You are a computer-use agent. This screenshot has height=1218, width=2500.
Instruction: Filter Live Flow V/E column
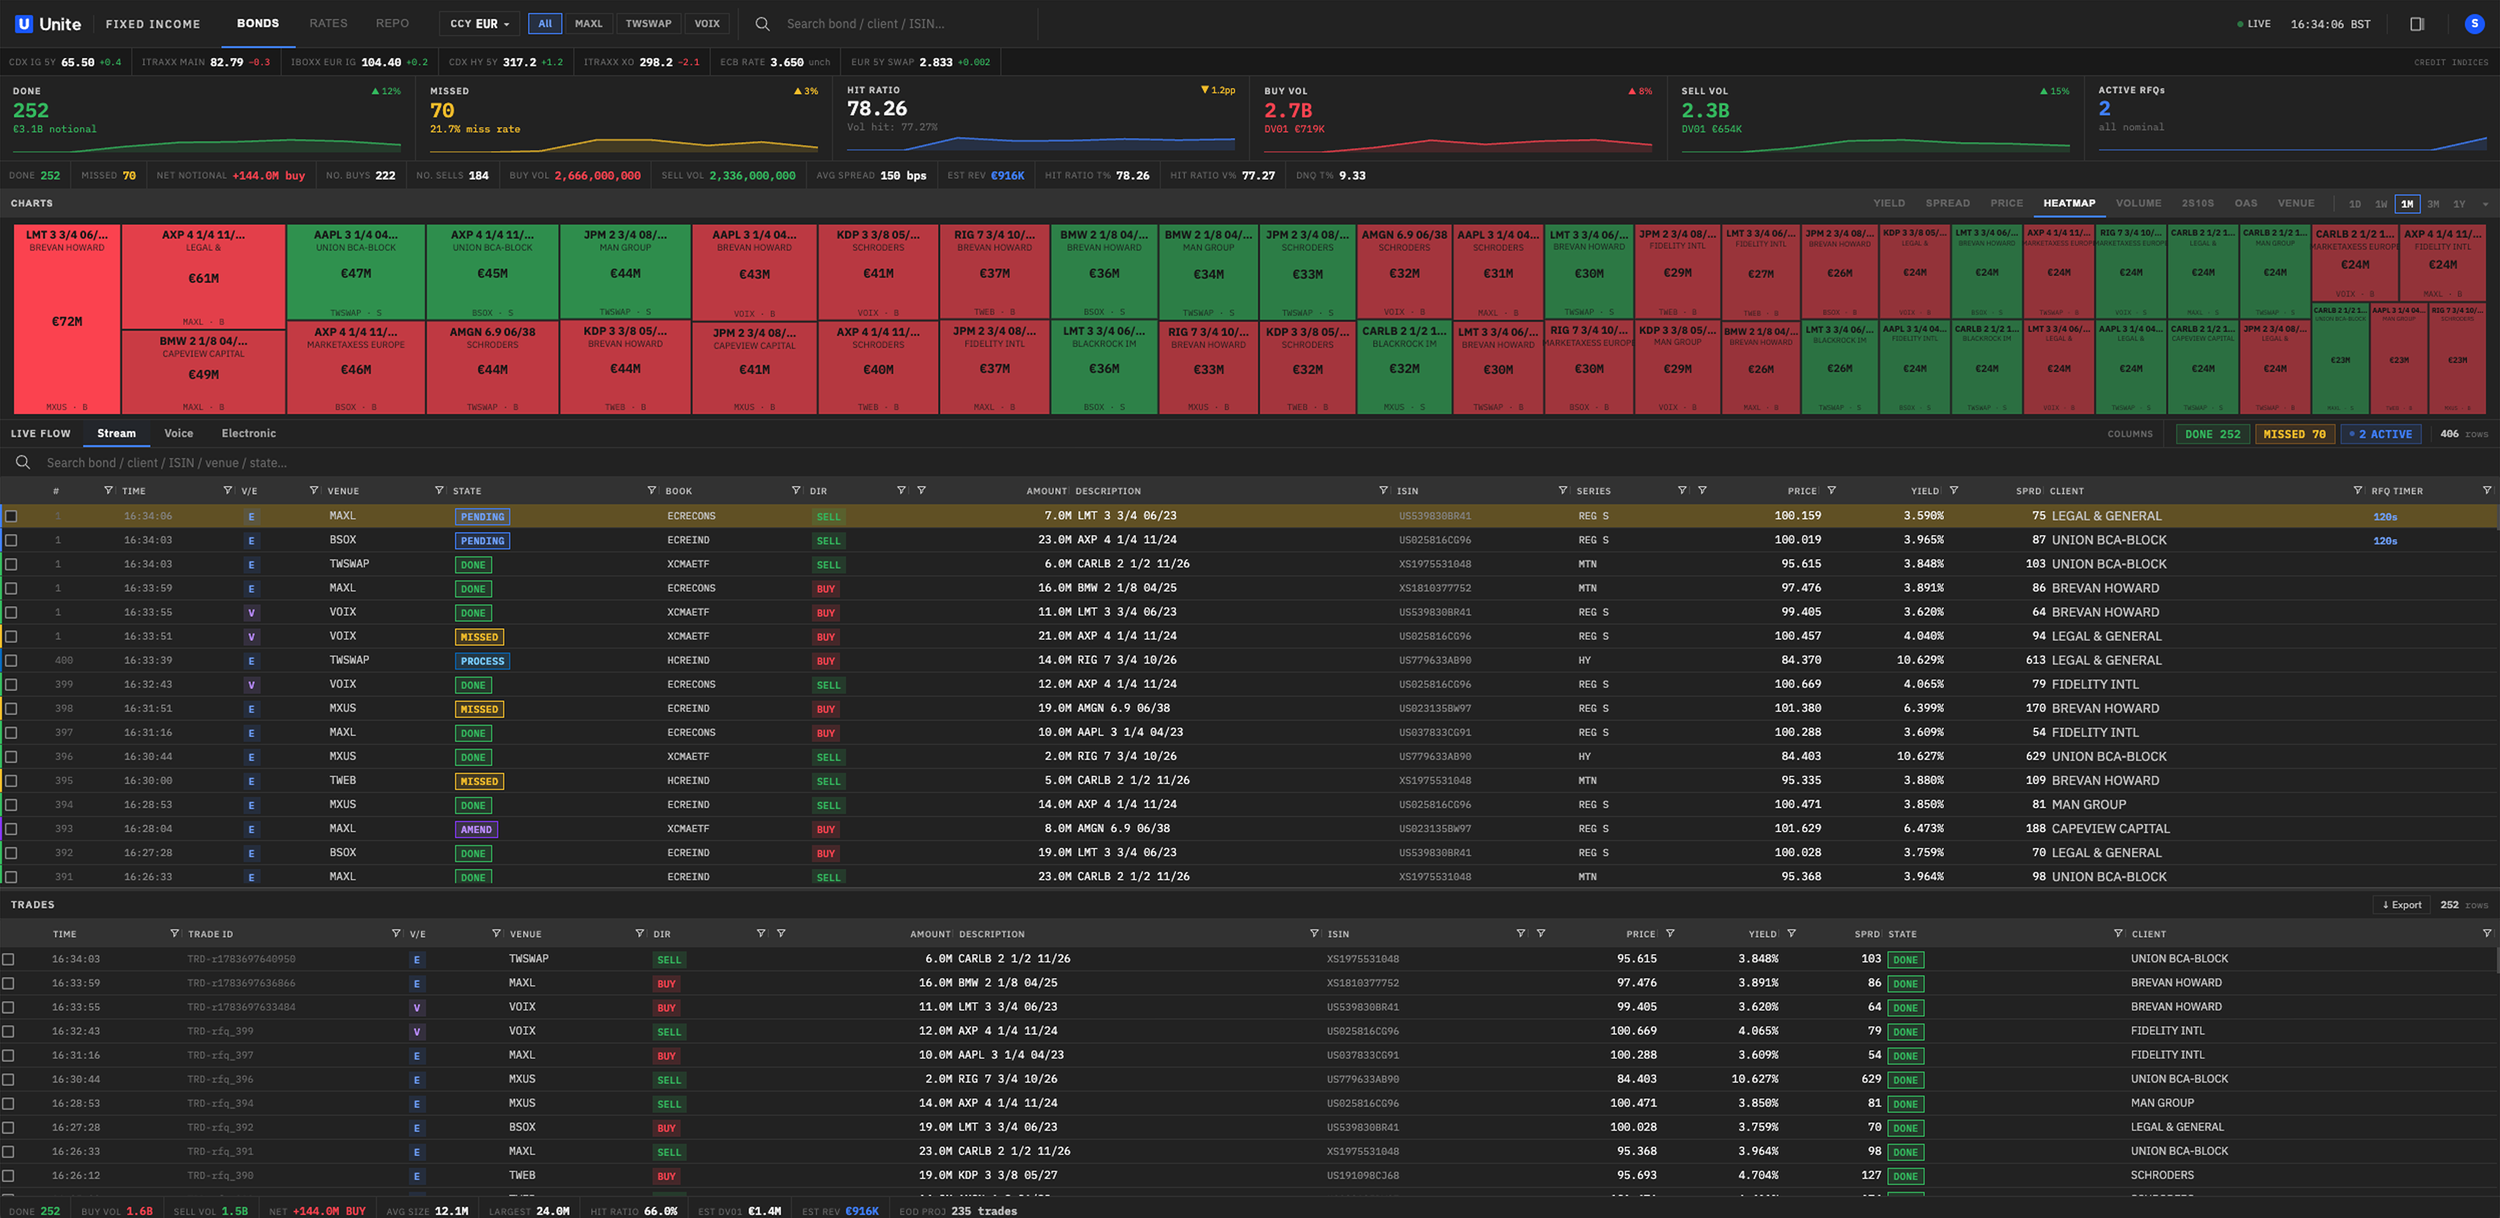[314, 490]
